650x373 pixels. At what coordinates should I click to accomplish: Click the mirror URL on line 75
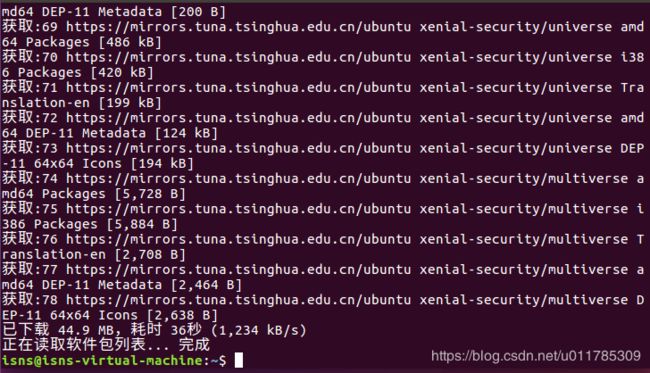coord(239,209)
